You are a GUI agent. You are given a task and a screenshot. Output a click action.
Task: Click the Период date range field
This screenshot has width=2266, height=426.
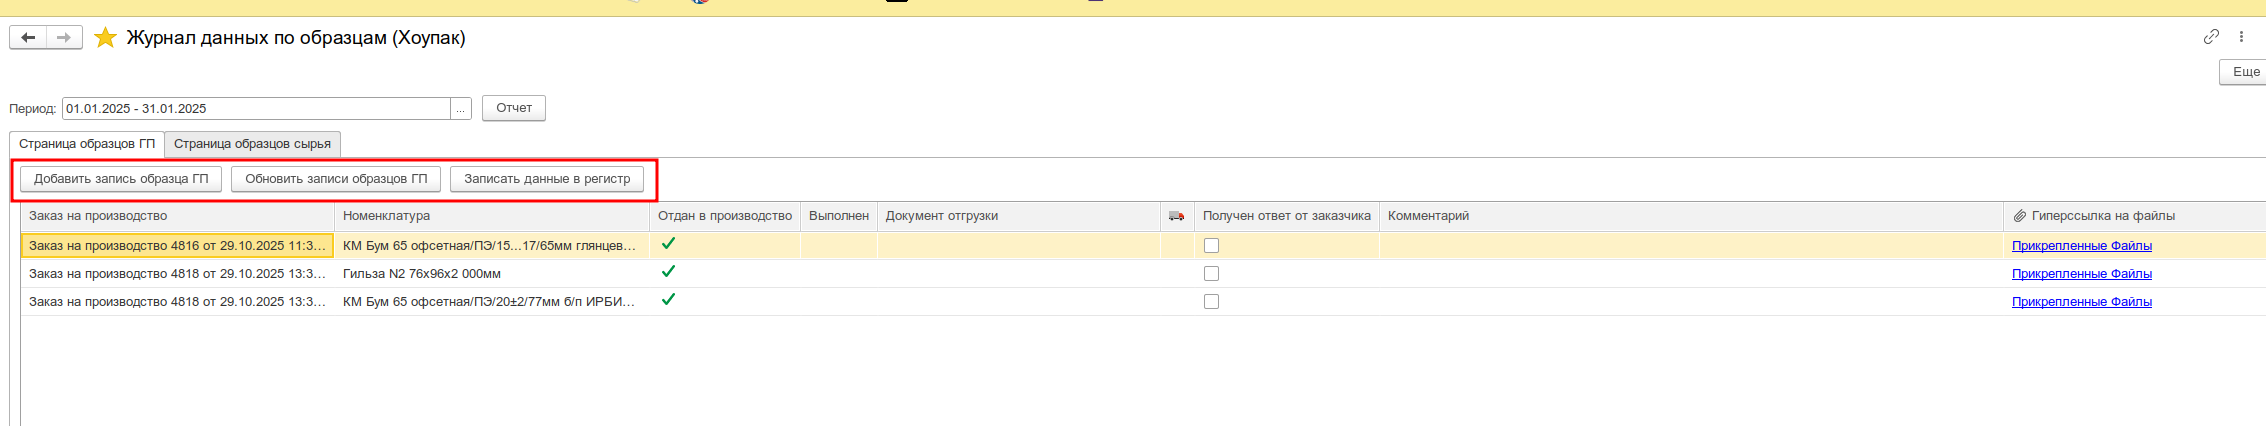pyautogui.click(x=256, y=109)
